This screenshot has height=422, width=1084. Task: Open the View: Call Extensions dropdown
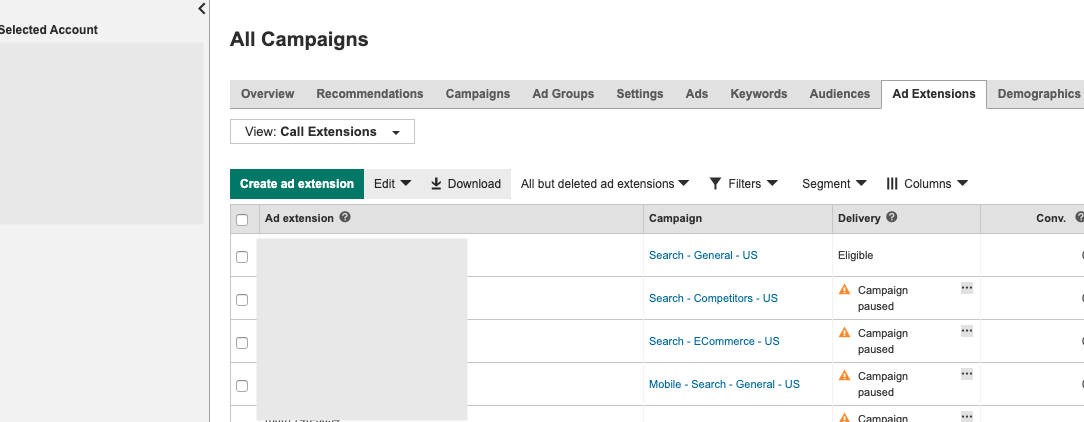pyautogui.click(x=322, y=131)
